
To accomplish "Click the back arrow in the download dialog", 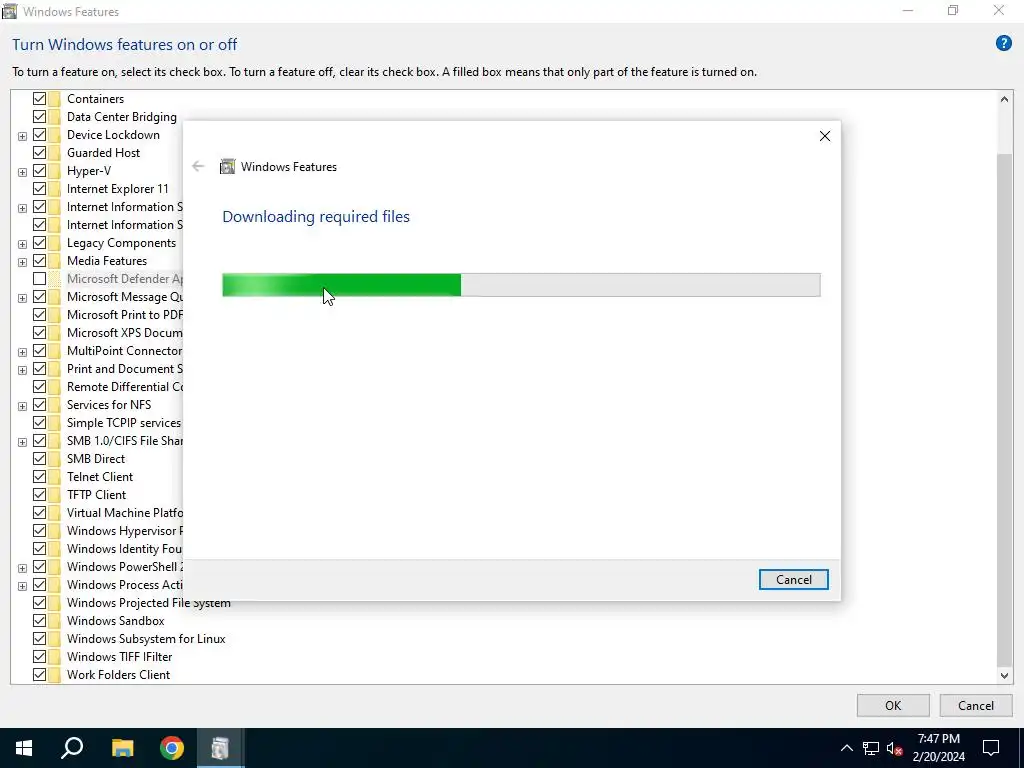I will tap(198, 167).
